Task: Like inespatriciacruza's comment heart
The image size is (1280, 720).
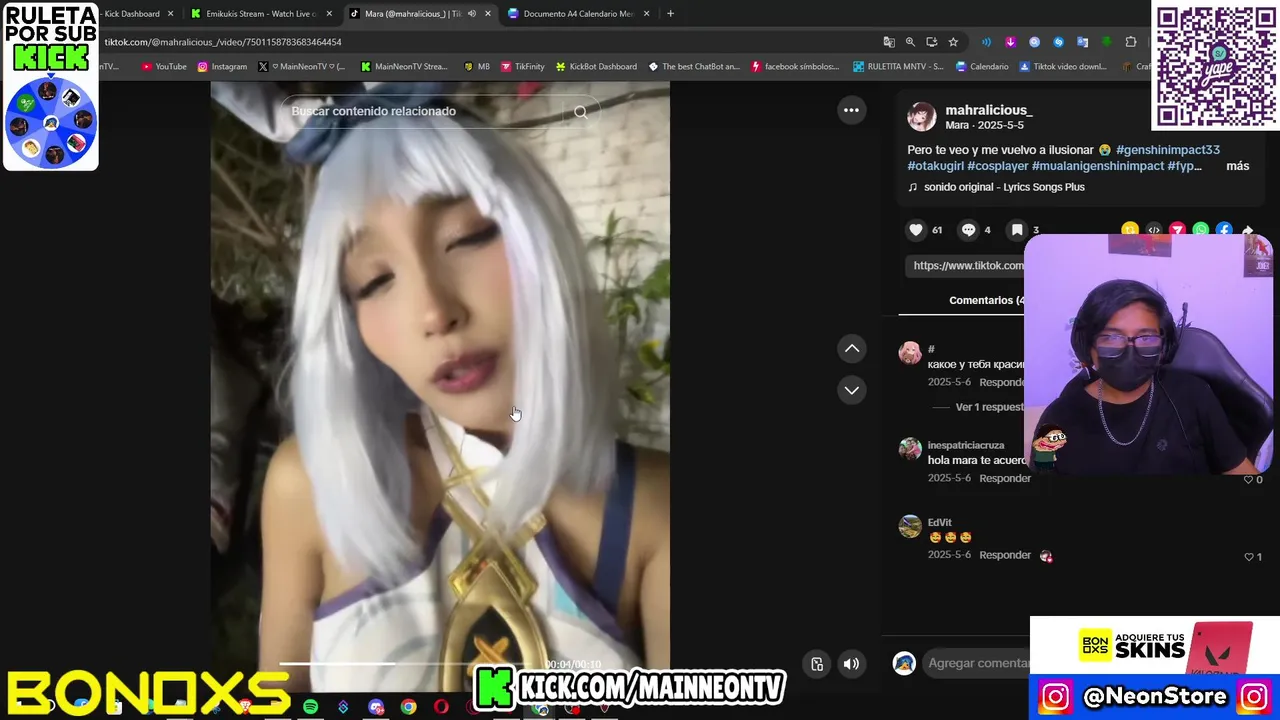Action: click(1249, 480)
